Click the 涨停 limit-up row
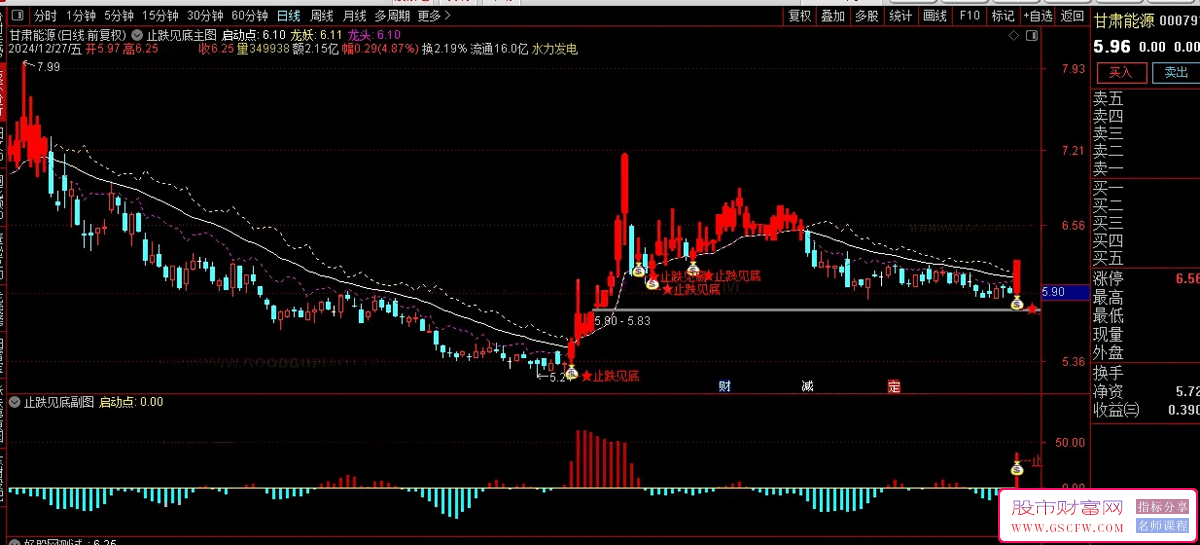 [1145, 278]
